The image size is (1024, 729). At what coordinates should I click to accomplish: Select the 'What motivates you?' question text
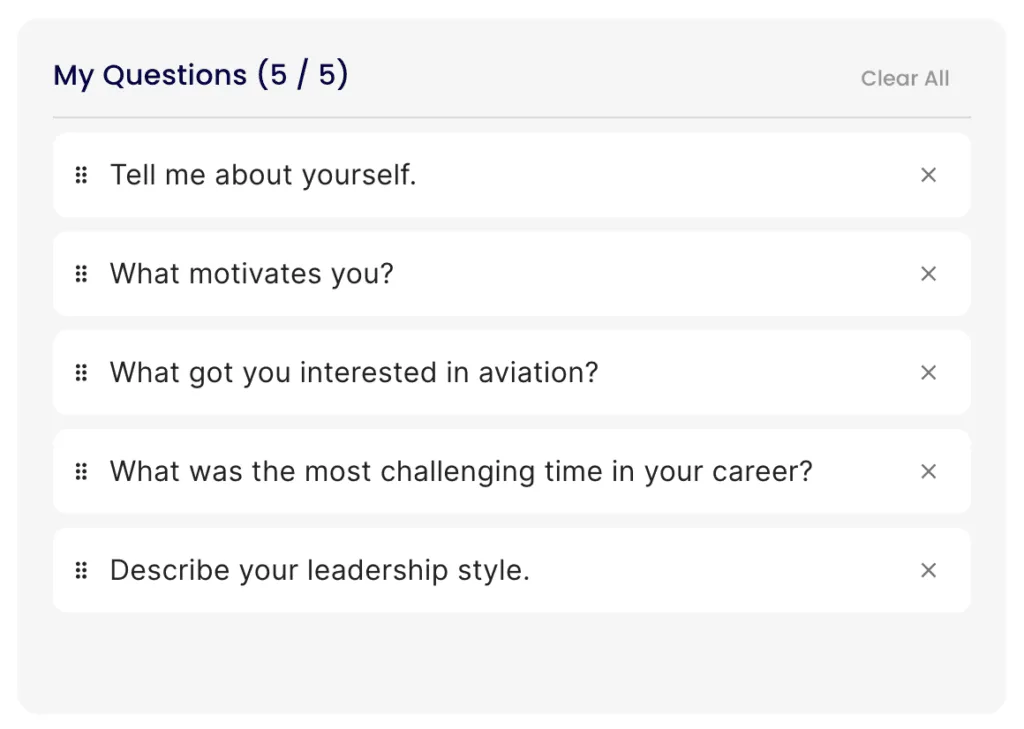[251, 274]
